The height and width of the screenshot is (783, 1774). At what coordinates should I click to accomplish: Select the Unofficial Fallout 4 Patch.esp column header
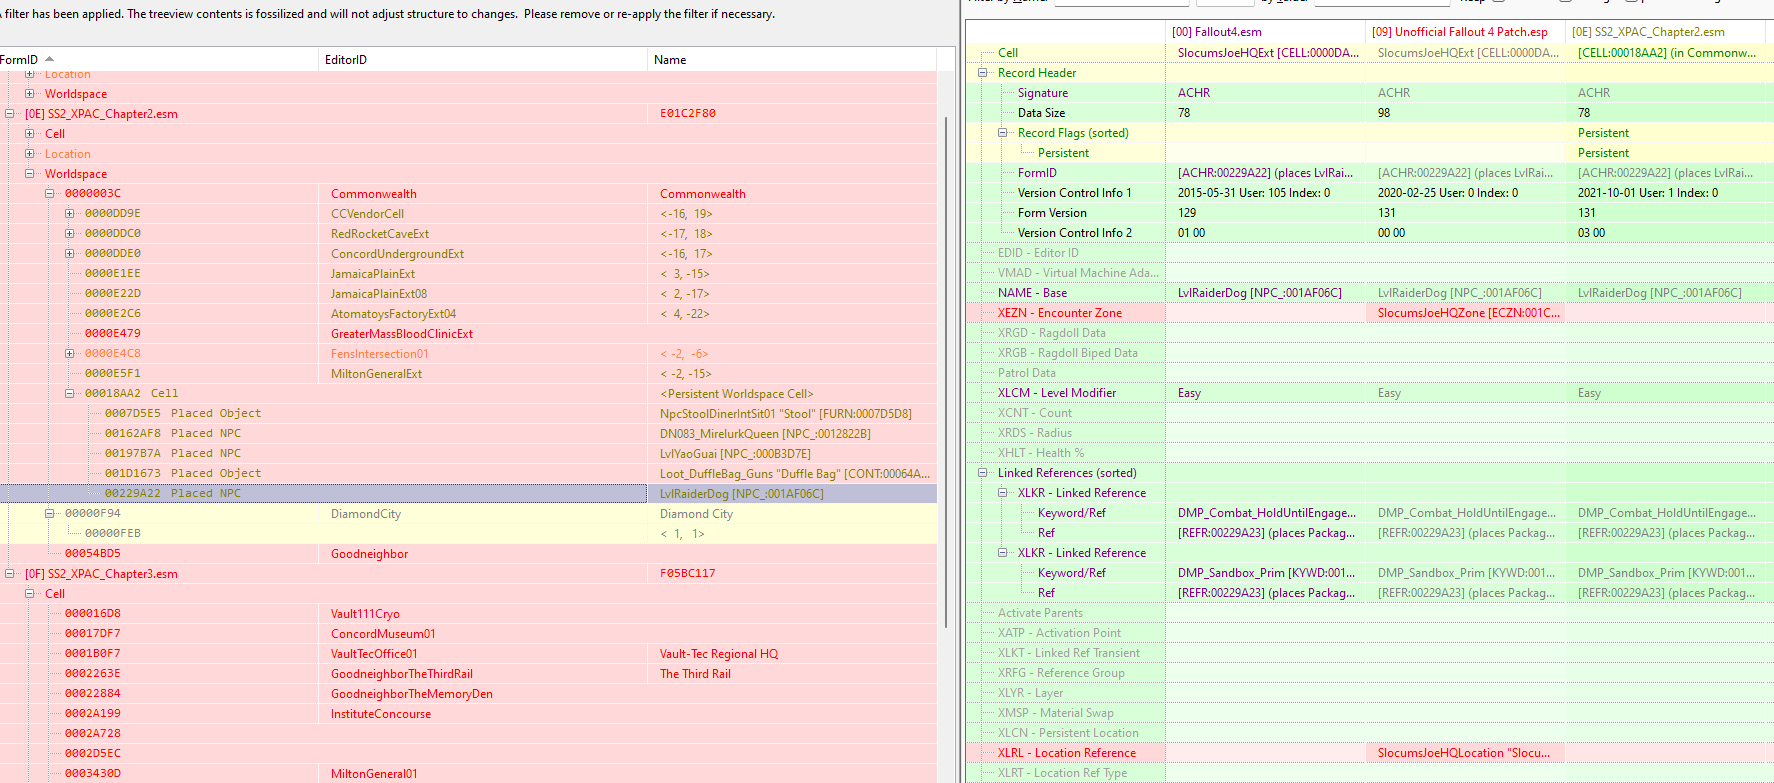click(1466, 32)
